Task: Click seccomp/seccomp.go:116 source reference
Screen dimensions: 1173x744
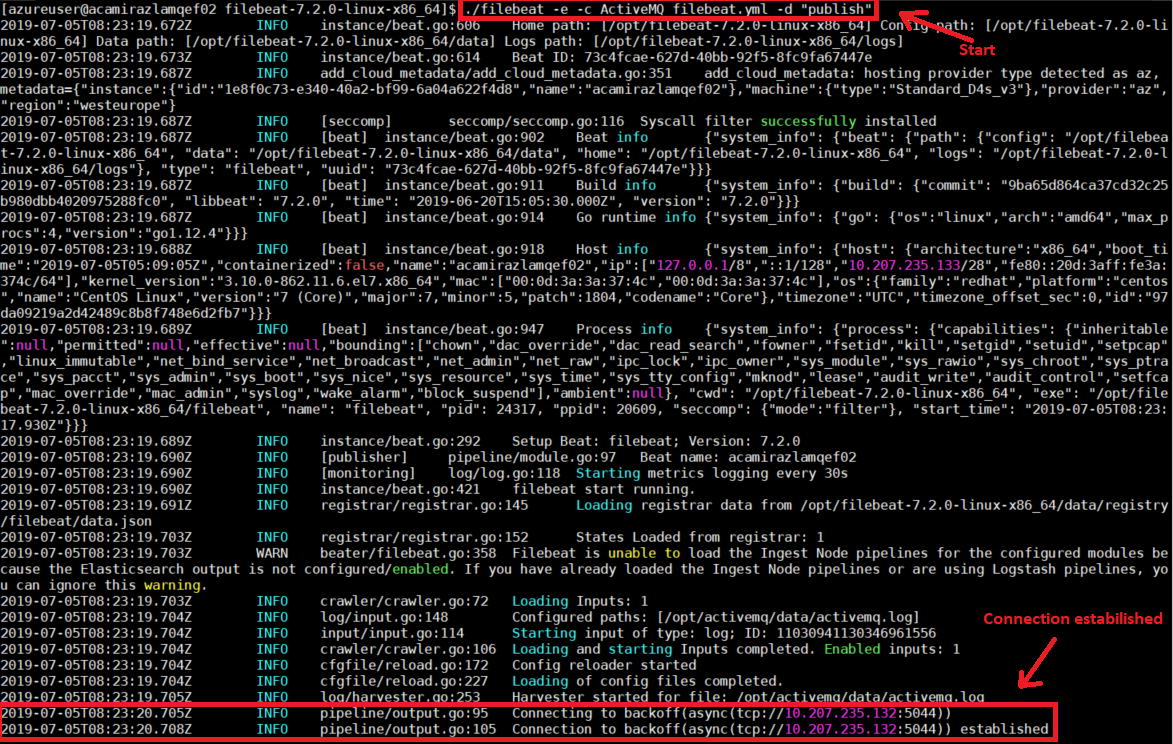Action: (x=536, y=121)
